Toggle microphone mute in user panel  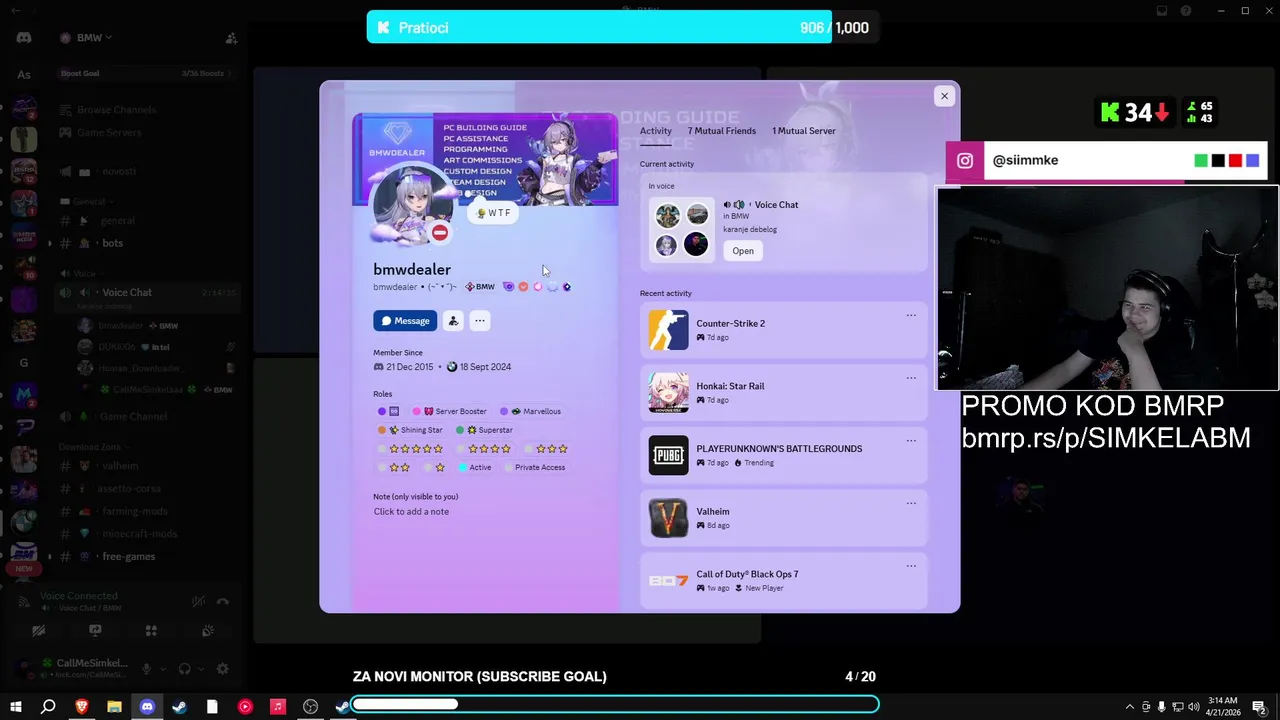coord(147,669)
